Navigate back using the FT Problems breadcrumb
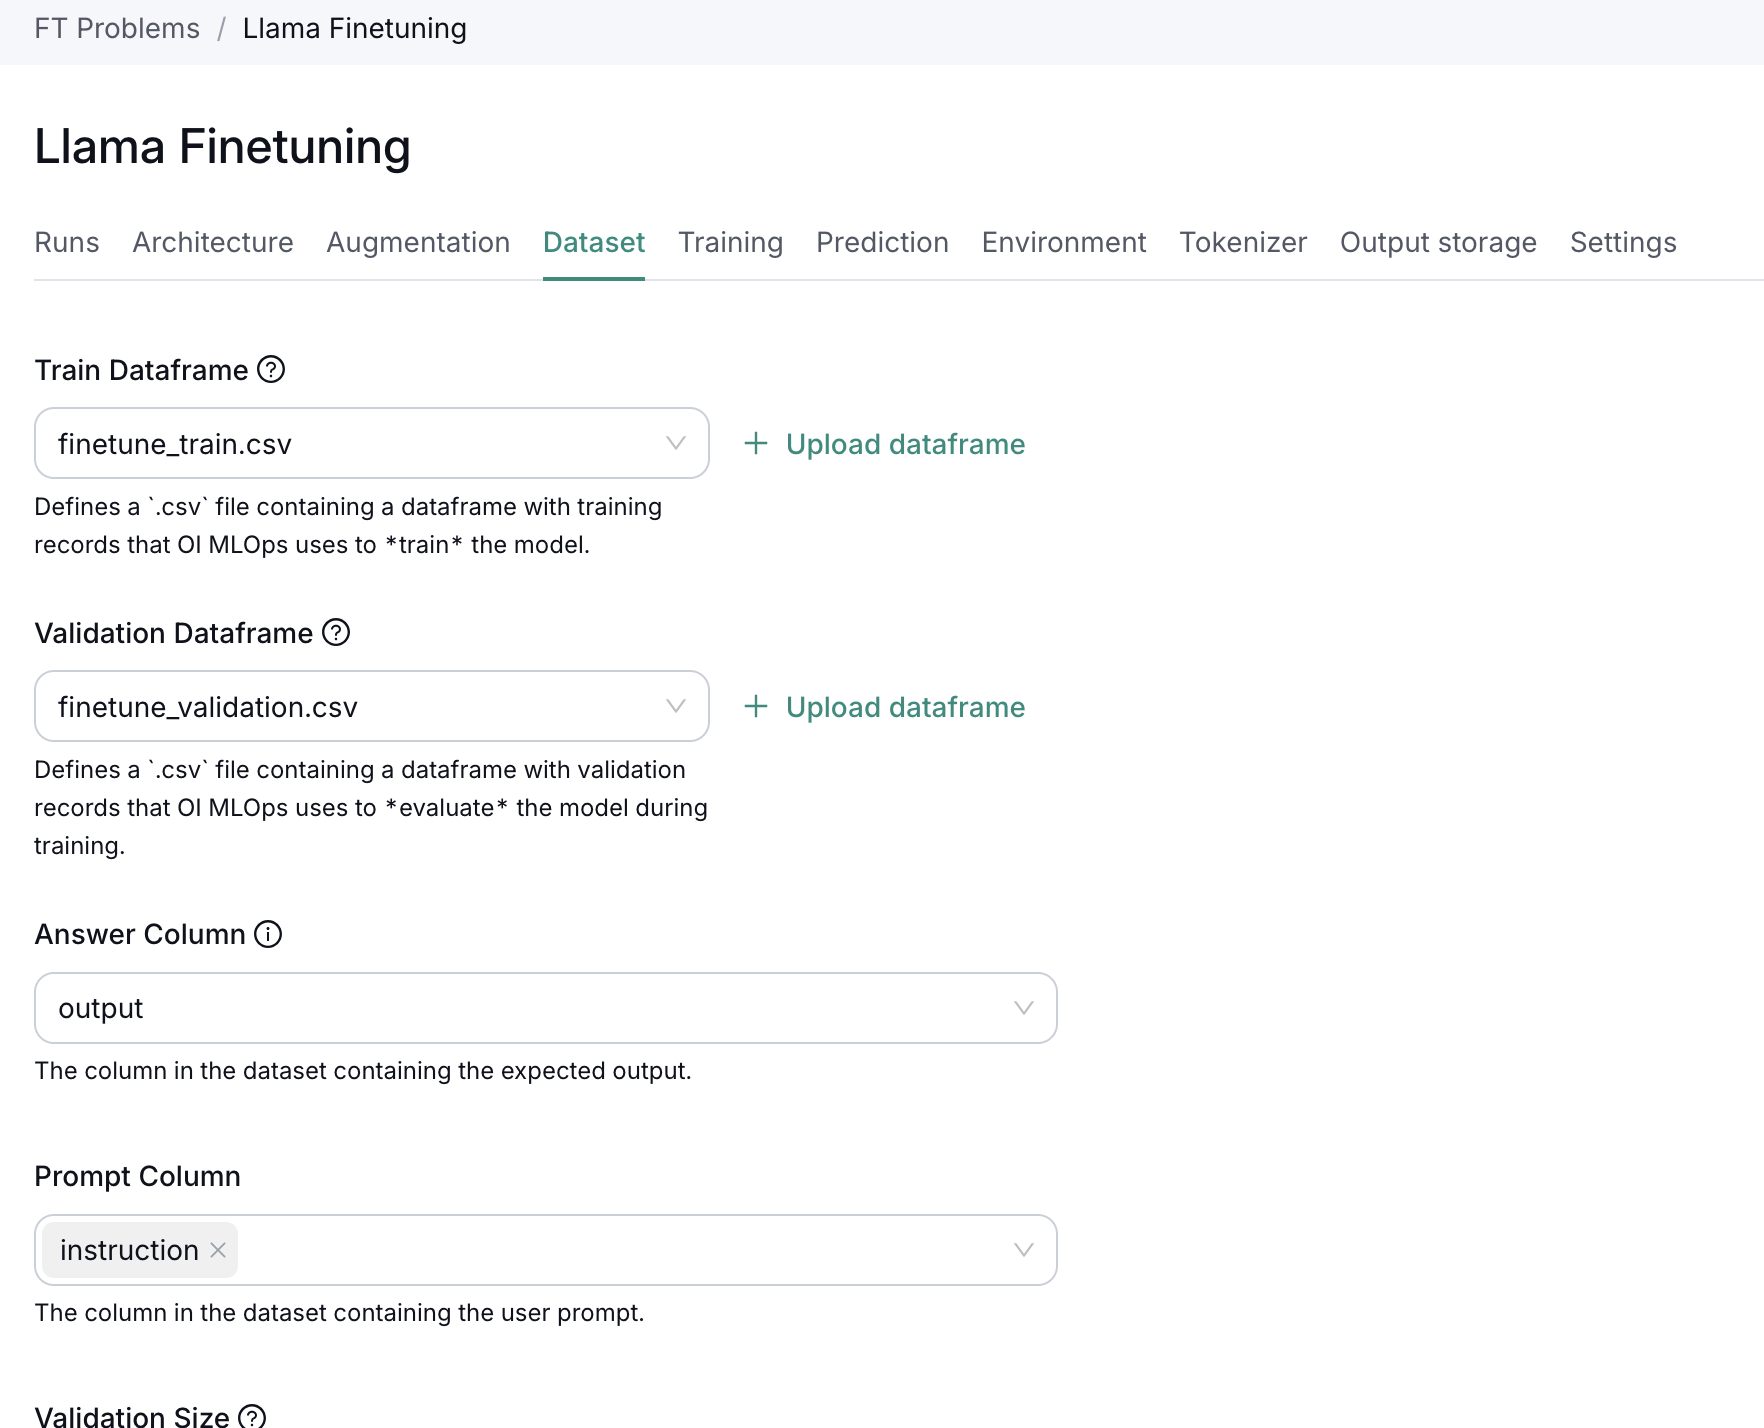The image size is (1764, 1428). [x=116, y=28]
